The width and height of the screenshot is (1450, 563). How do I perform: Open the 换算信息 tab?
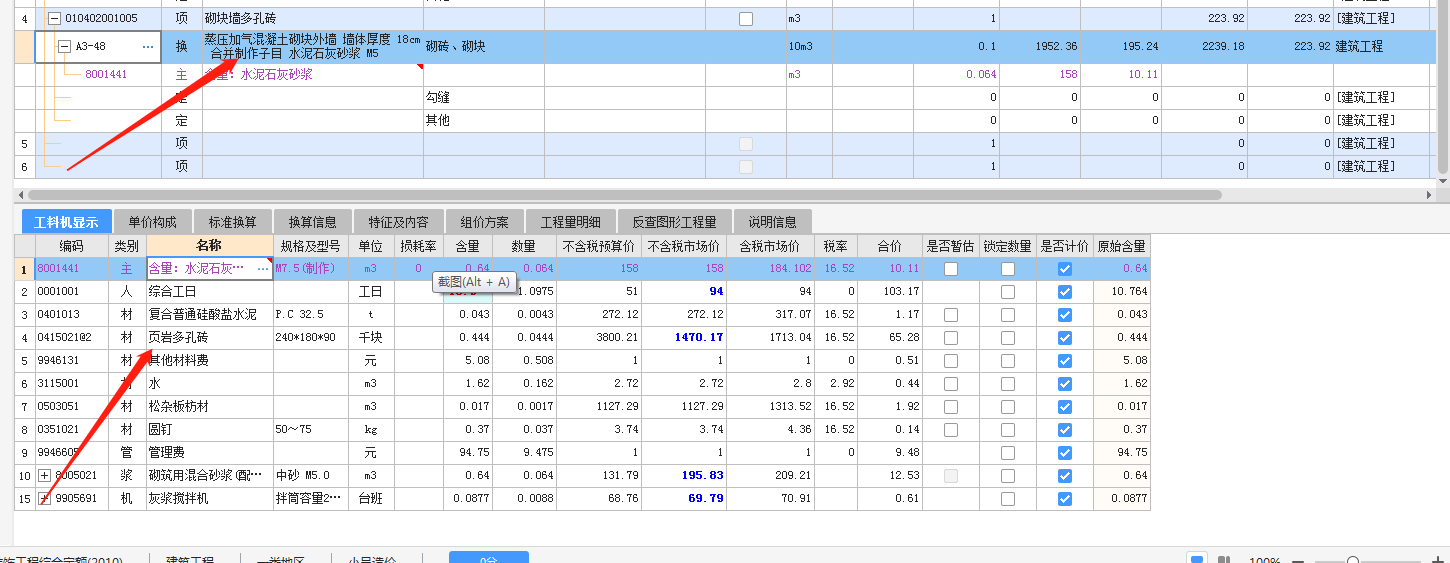coord(312,222)
